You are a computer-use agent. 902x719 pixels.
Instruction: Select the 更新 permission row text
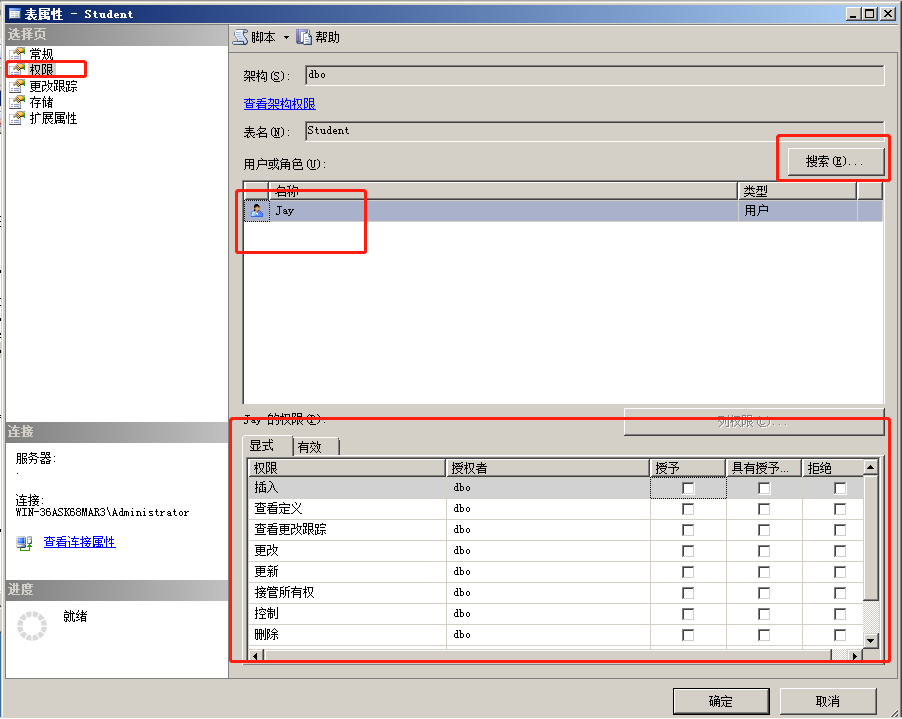(266, 572)
